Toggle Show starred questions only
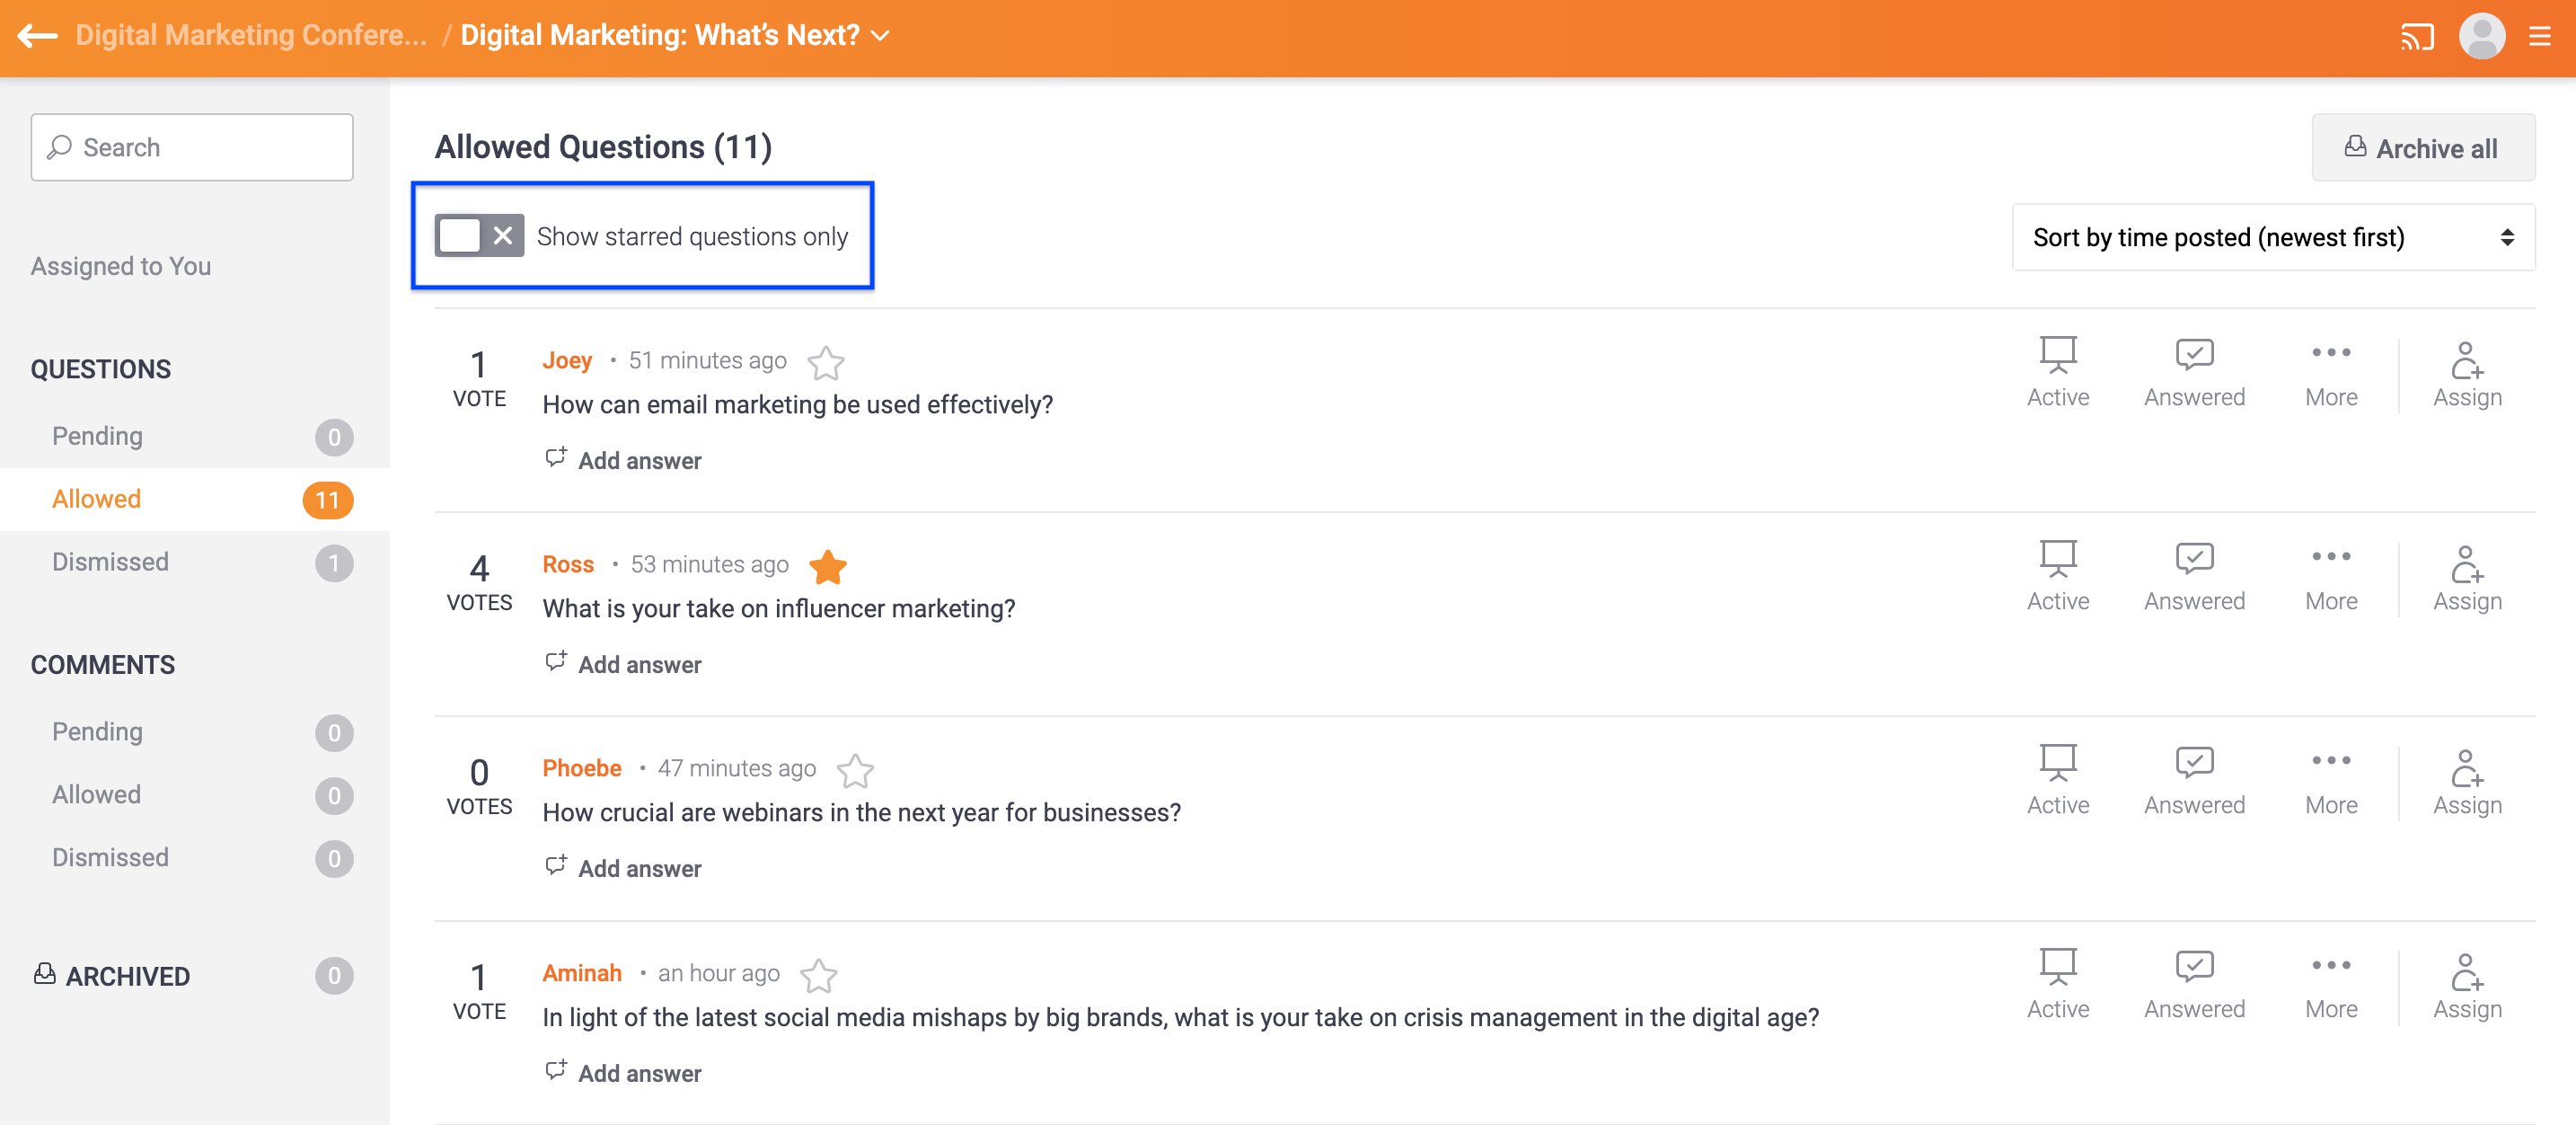The image size is (2576, 1125). [x=479, y=236]
